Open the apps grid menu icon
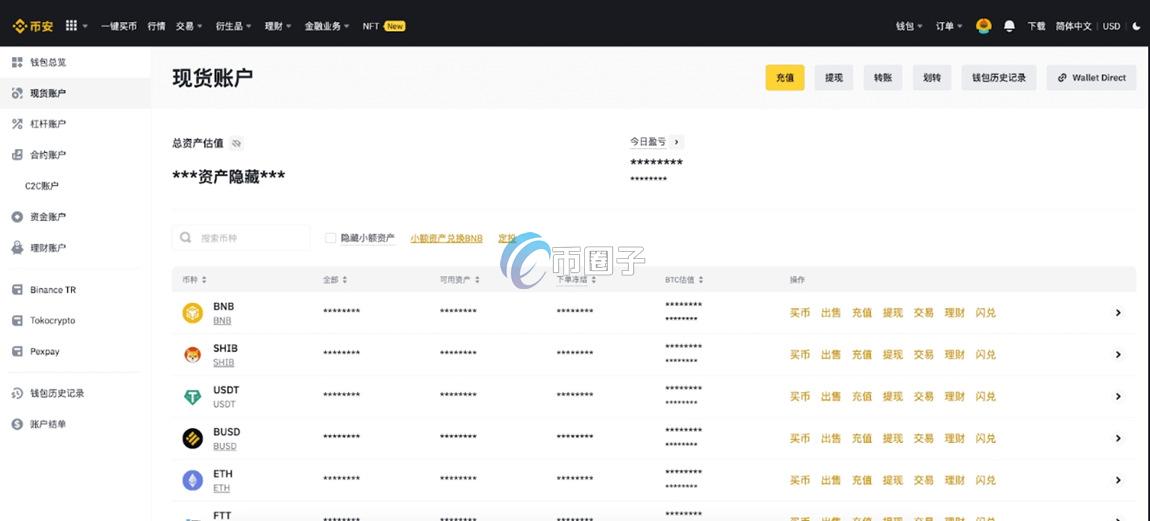This screenshot has width=1150, height=521. click(x=71, y=26)
